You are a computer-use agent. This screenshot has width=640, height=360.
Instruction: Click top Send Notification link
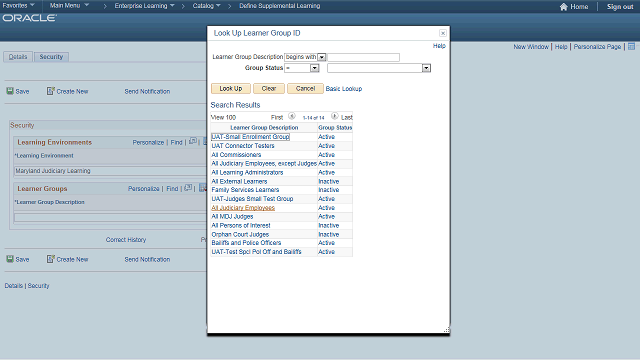(x=147, y=91)
